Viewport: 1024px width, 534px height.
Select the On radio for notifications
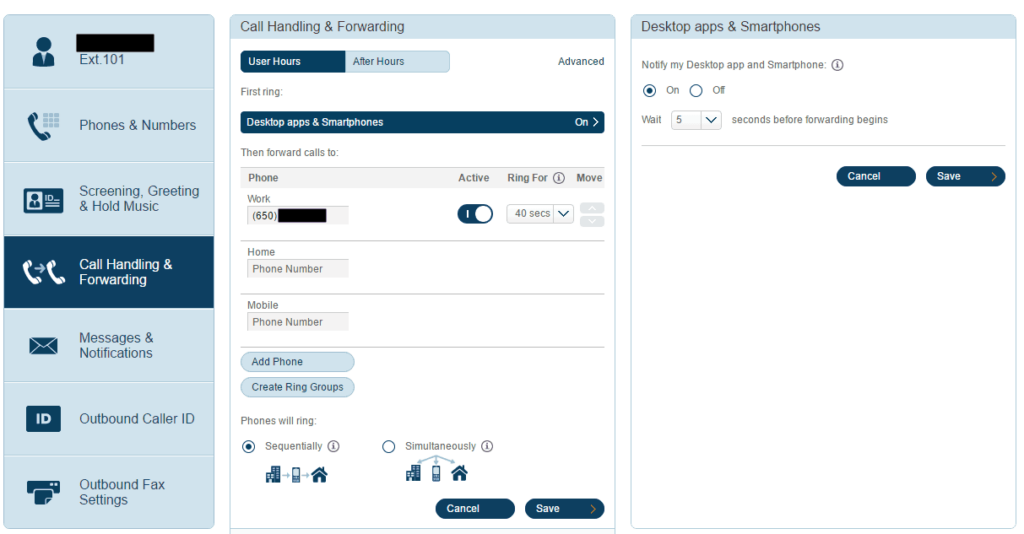649,91
